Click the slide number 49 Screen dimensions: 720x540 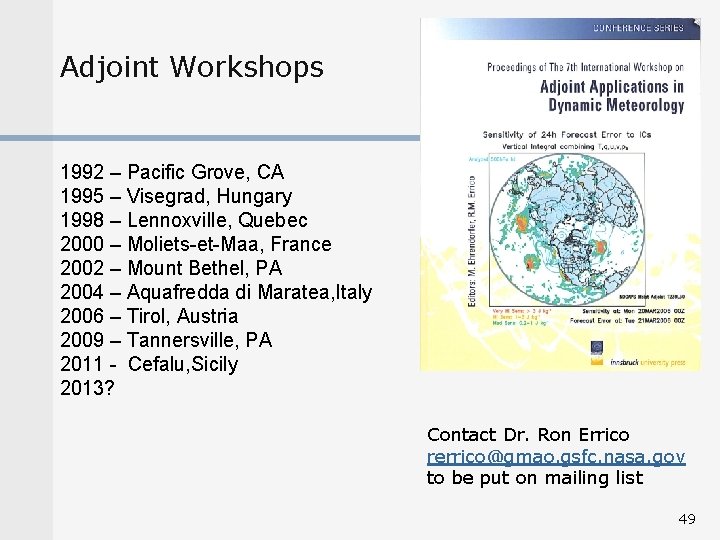687,519
